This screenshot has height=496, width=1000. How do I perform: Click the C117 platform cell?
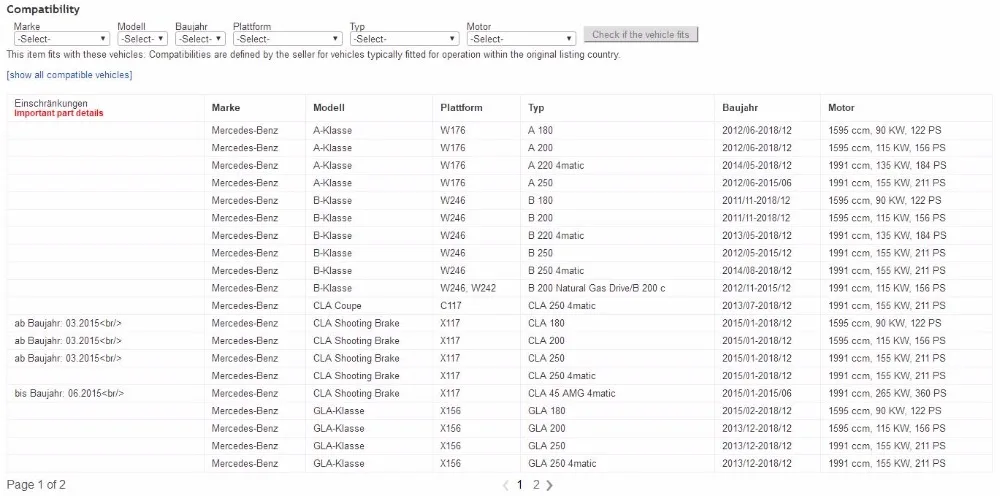pos(451,305)
